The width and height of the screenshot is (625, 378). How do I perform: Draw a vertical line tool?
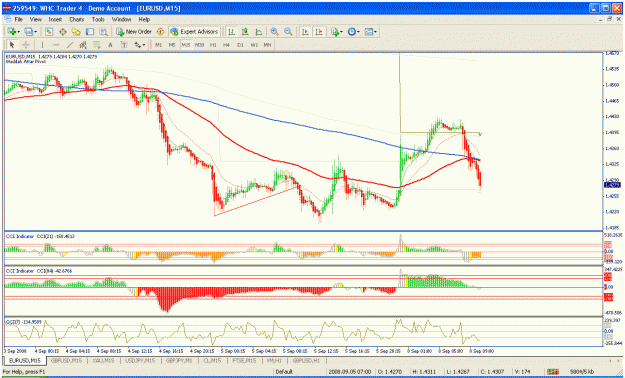(42, 45)
